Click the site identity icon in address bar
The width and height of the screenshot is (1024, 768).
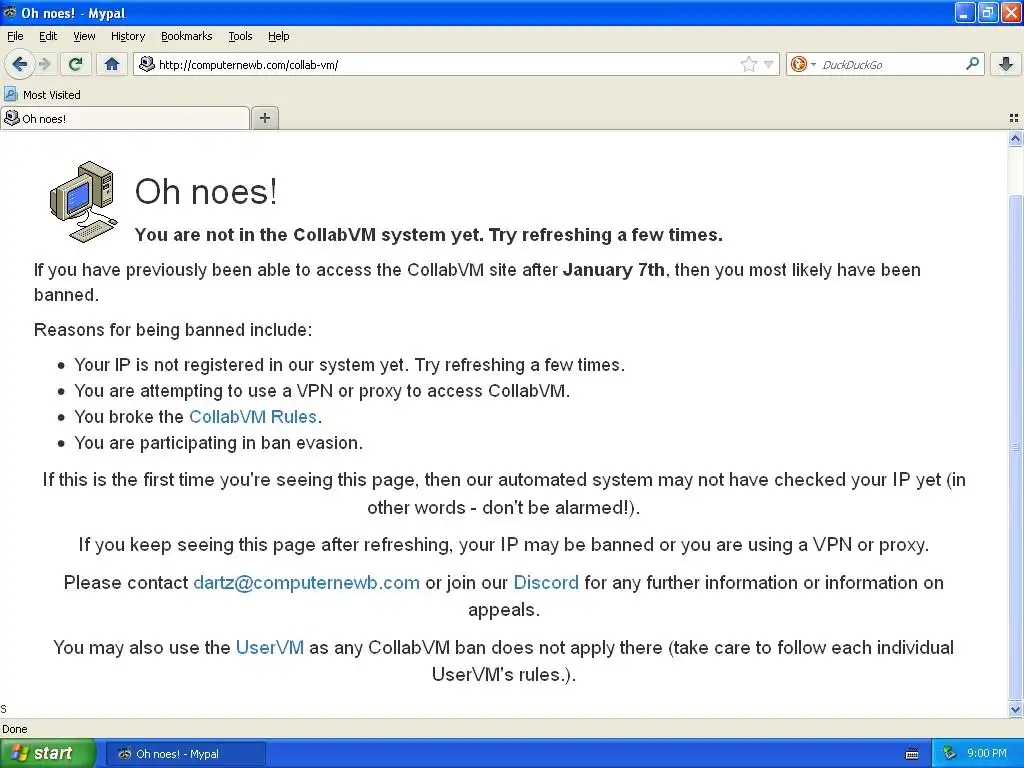coord(148,64)
